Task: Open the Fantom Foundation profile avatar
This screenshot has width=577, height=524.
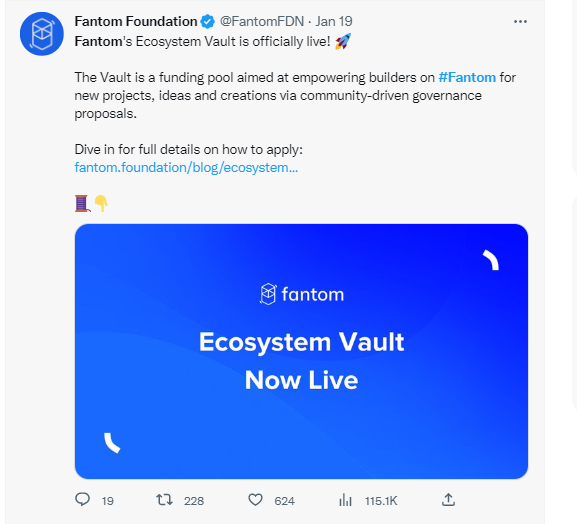Action: 42,34
